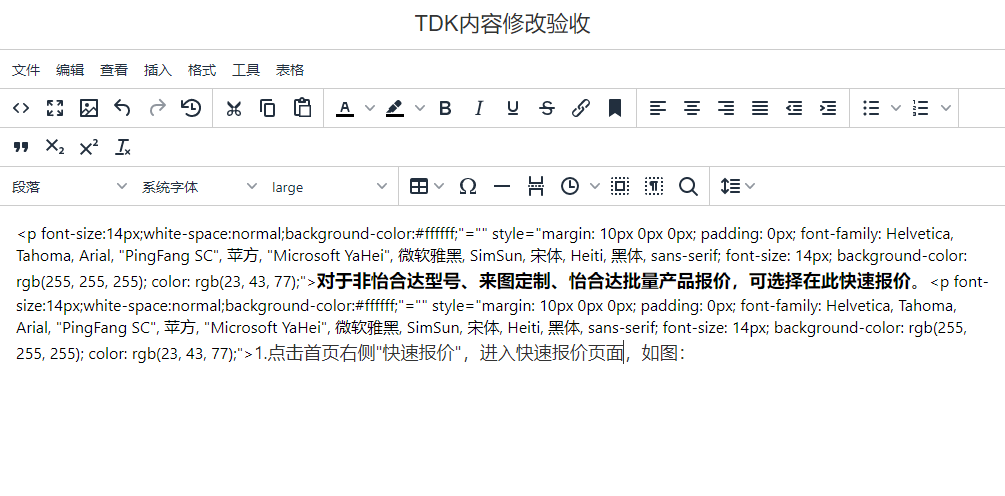Screen dimensions: 1005x496
Task: Open the 插入 menu
Action: coord(158,70)
